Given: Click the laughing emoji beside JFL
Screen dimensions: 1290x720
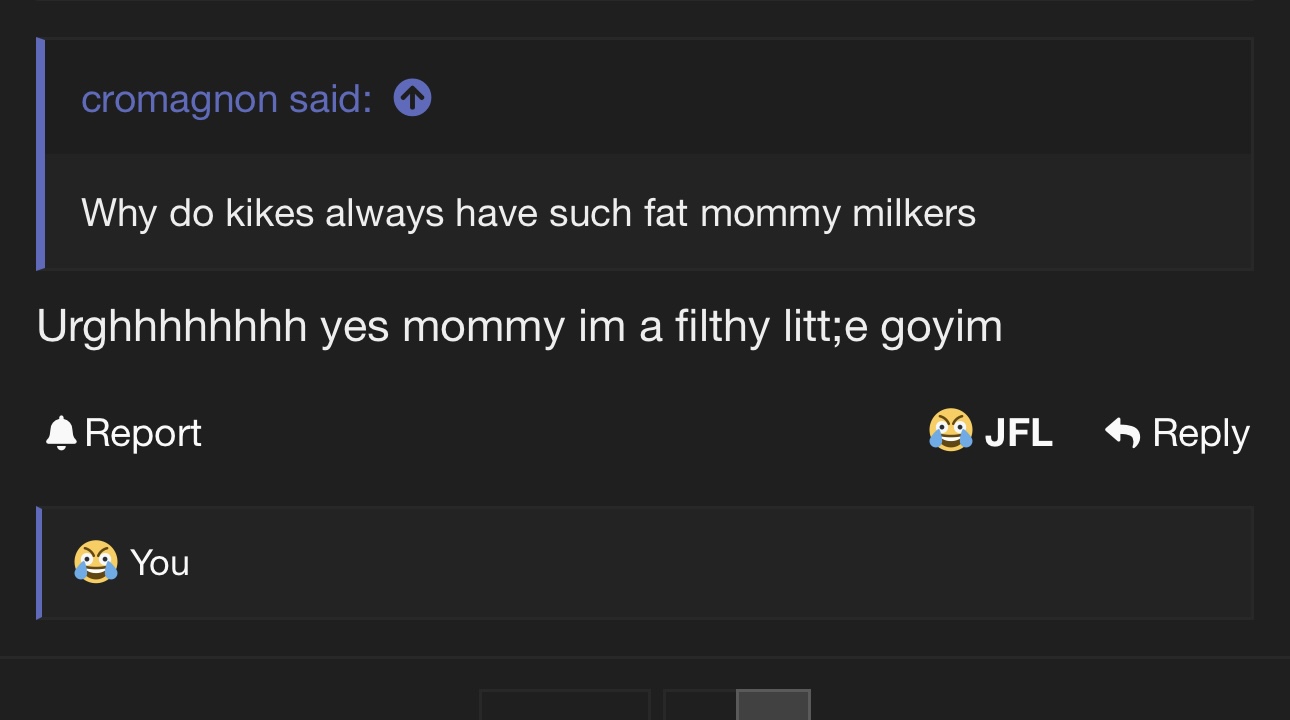Looking at the screenshot, I should click(950, 432).
